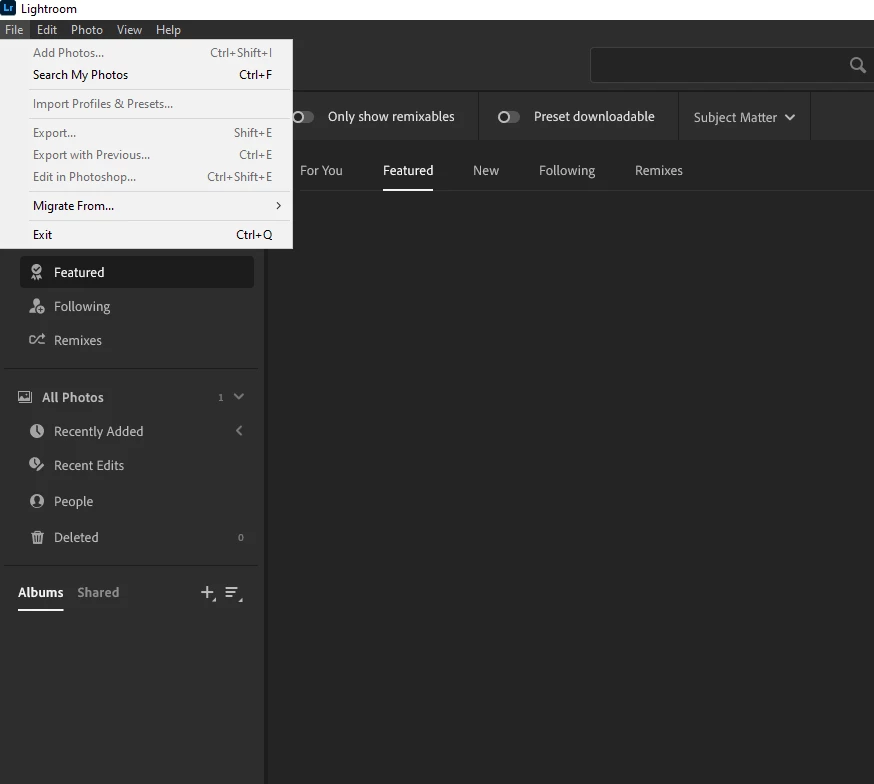Select Recently Added in the sidebar
This screenshot has width=874, height=784.
click(137, 431)
